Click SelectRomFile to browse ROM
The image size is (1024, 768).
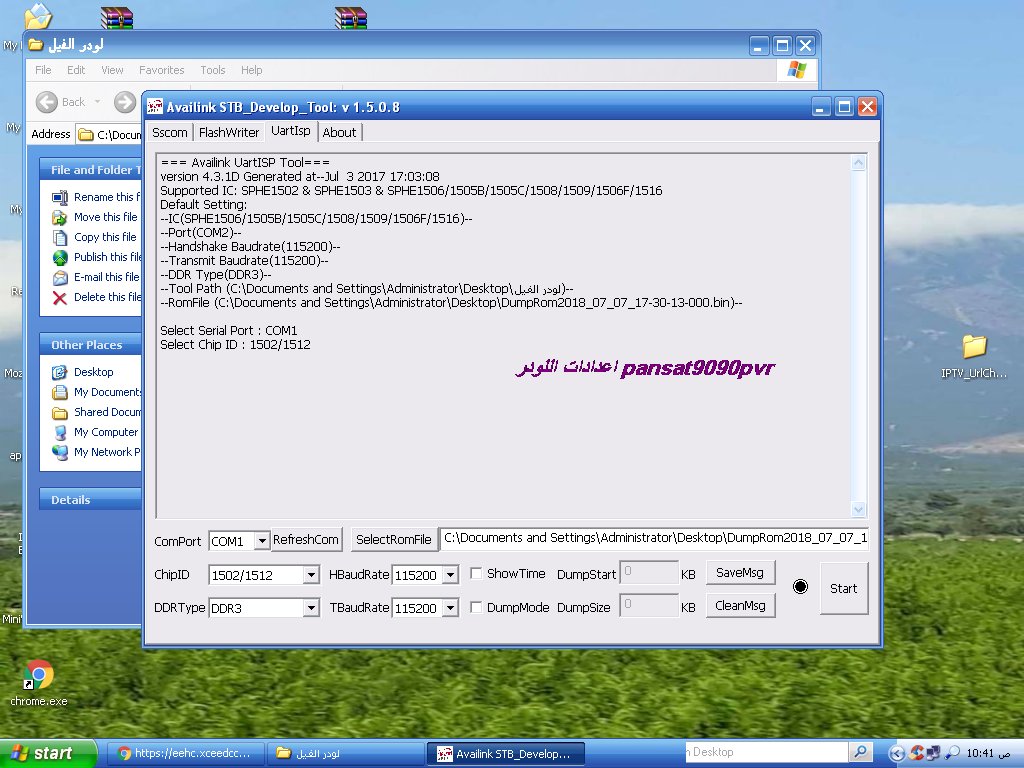pos(393,539)
